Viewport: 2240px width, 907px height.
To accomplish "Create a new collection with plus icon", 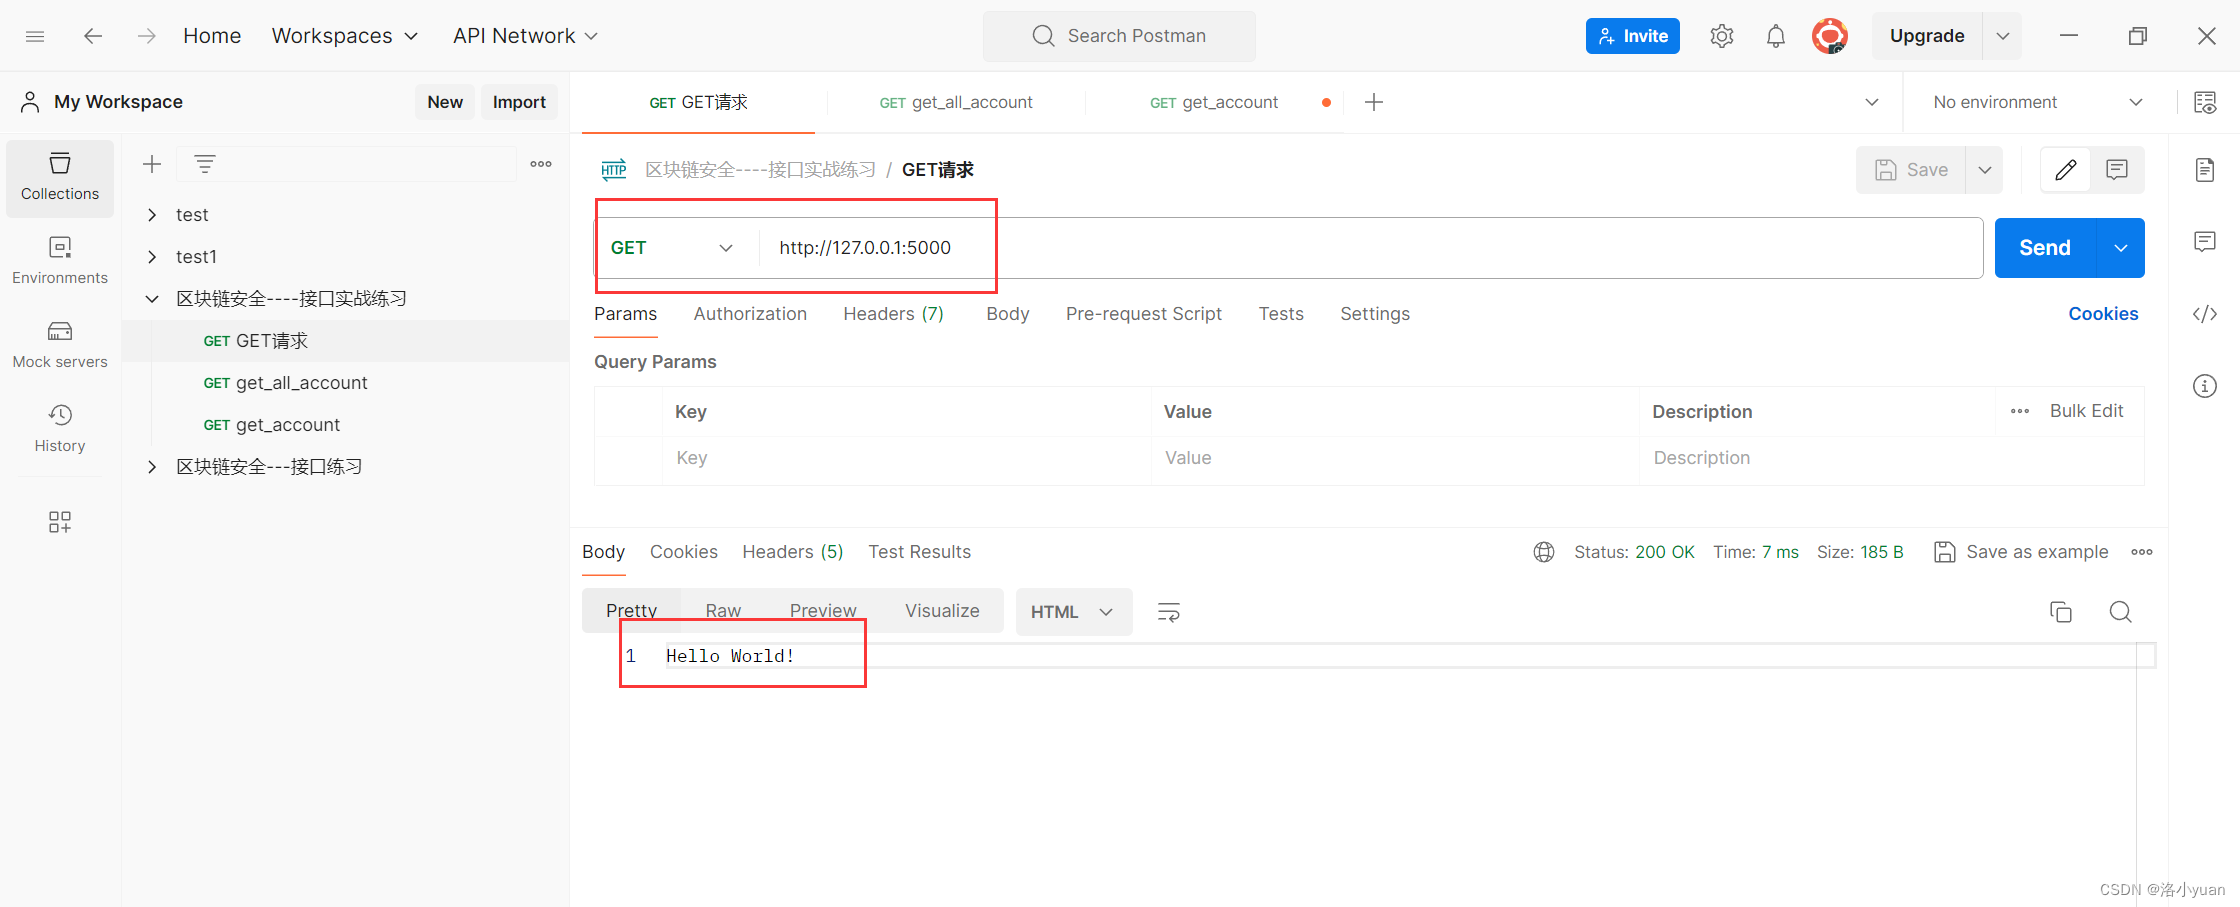I will click(x=152, y=164).
